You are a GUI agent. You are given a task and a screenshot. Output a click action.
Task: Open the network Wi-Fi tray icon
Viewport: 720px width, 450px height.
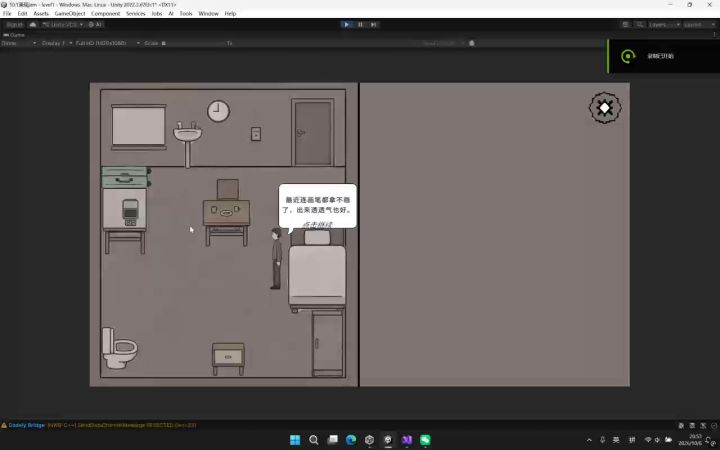[647, 440]
